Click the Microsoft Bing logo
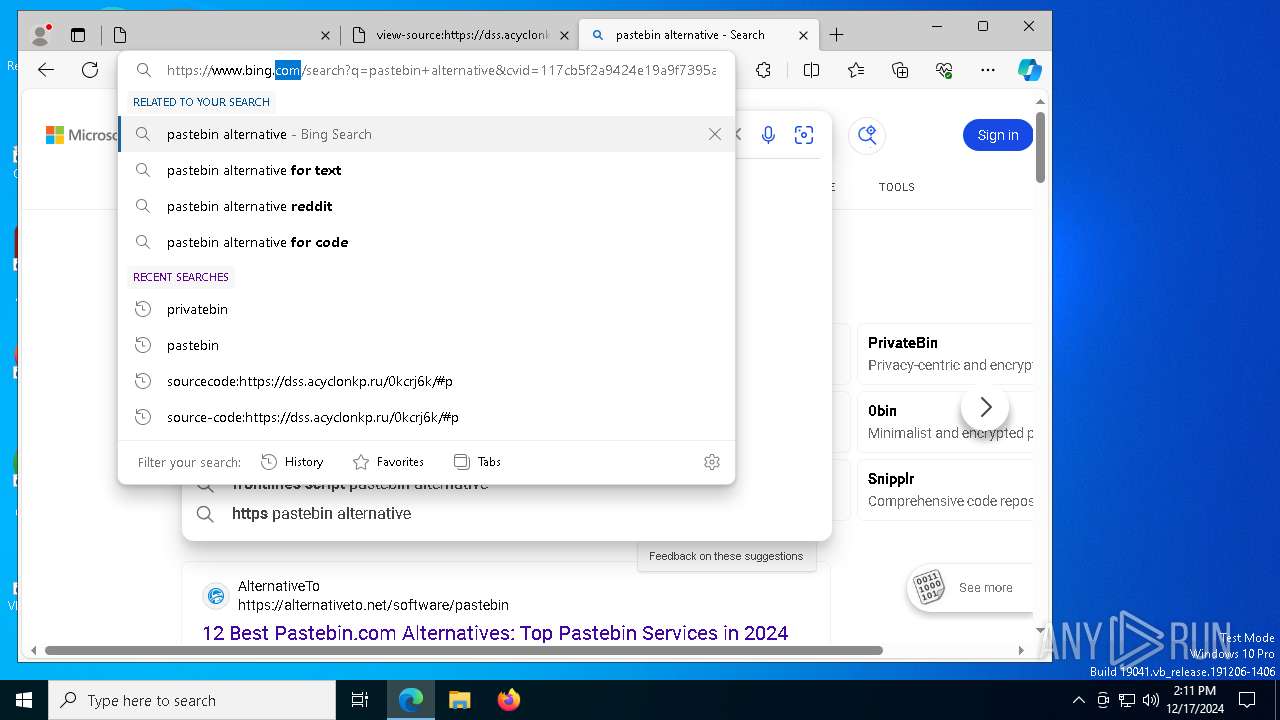 pyautogui.click(x=81, y=135)
